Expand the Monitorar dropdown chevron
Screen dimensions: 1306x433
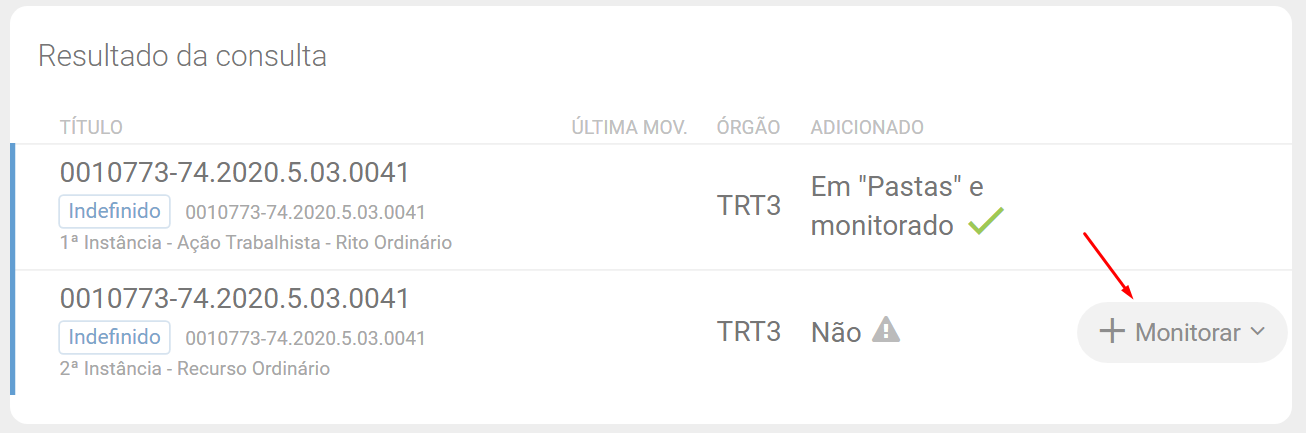[x=1258, y=332]
